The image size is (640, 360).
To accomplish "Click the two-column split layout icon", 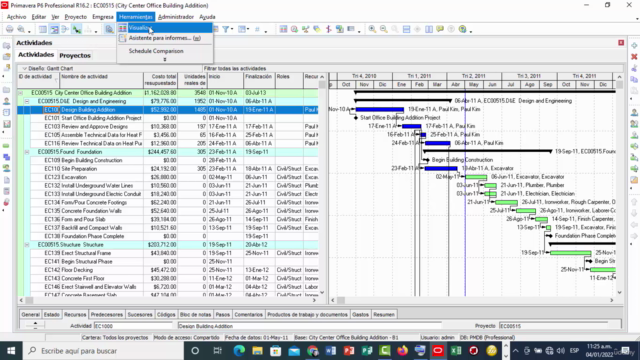I will tap(429, 29).
